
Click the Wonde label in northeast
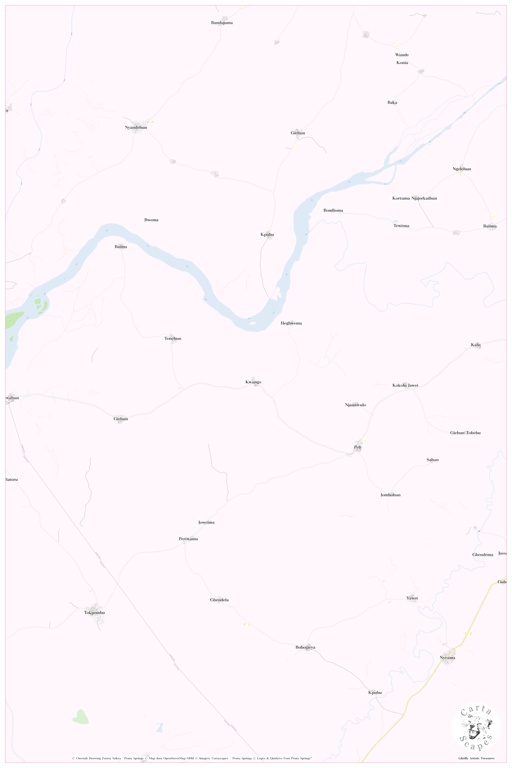[402, 55]
